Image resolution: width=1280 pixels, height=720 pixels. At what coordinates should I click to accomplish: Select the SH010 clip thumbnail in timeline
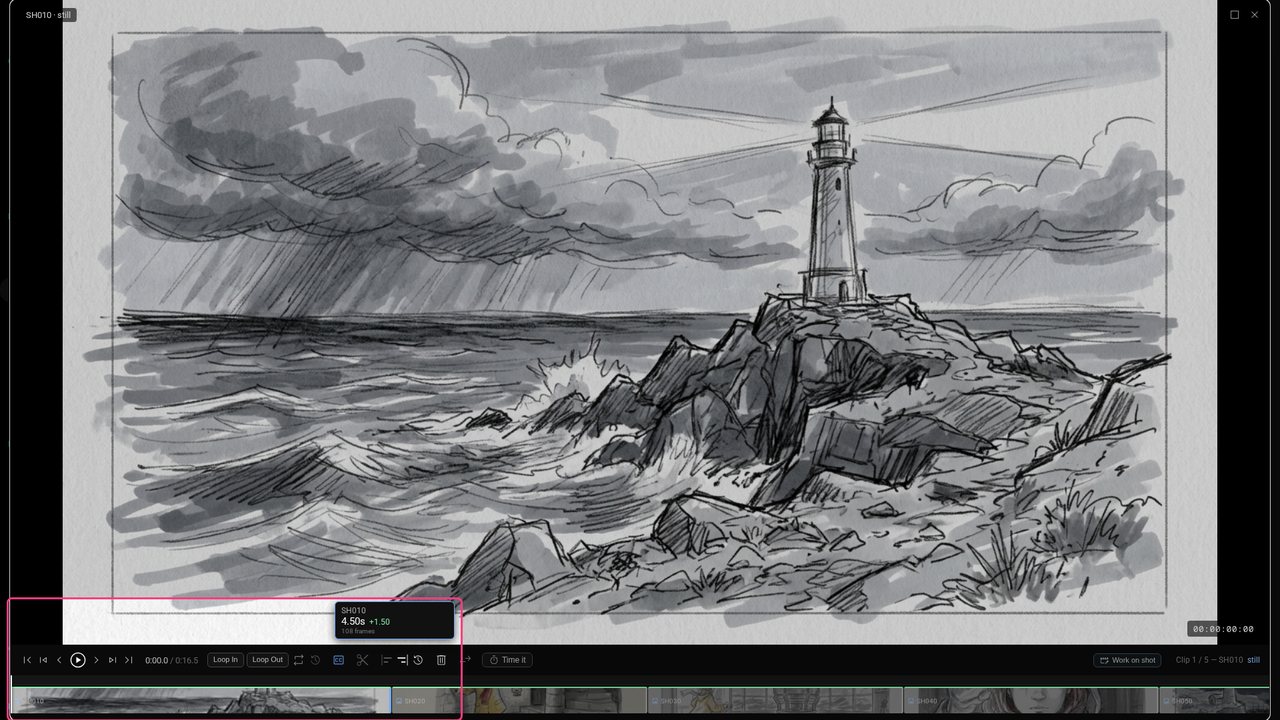click(x=200, y=701)
